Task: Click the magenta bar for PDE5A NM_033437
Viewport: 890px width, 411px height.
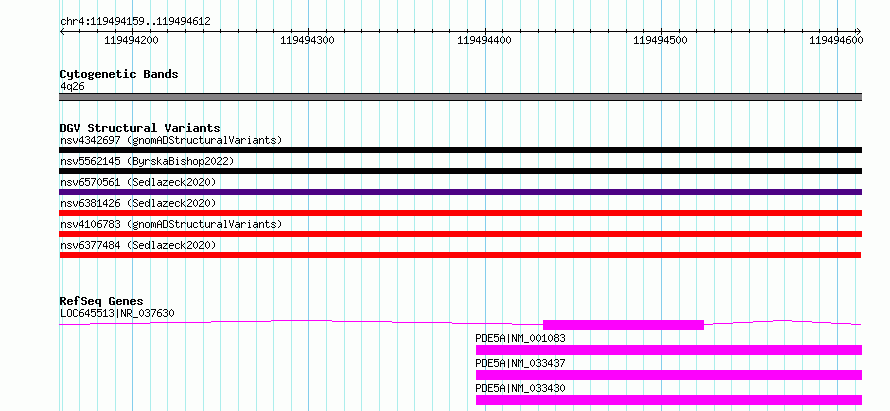Action: [669, 375]
